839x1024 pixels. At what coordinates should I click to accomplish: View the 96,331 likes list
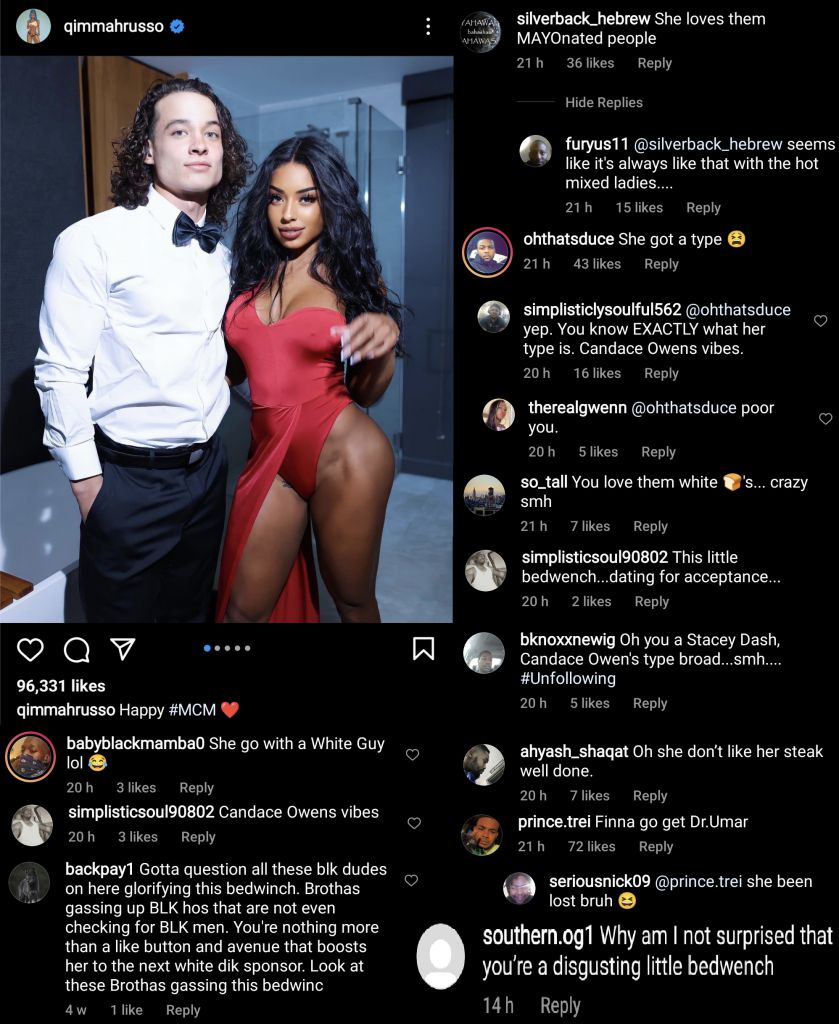(x=61, y=686)
